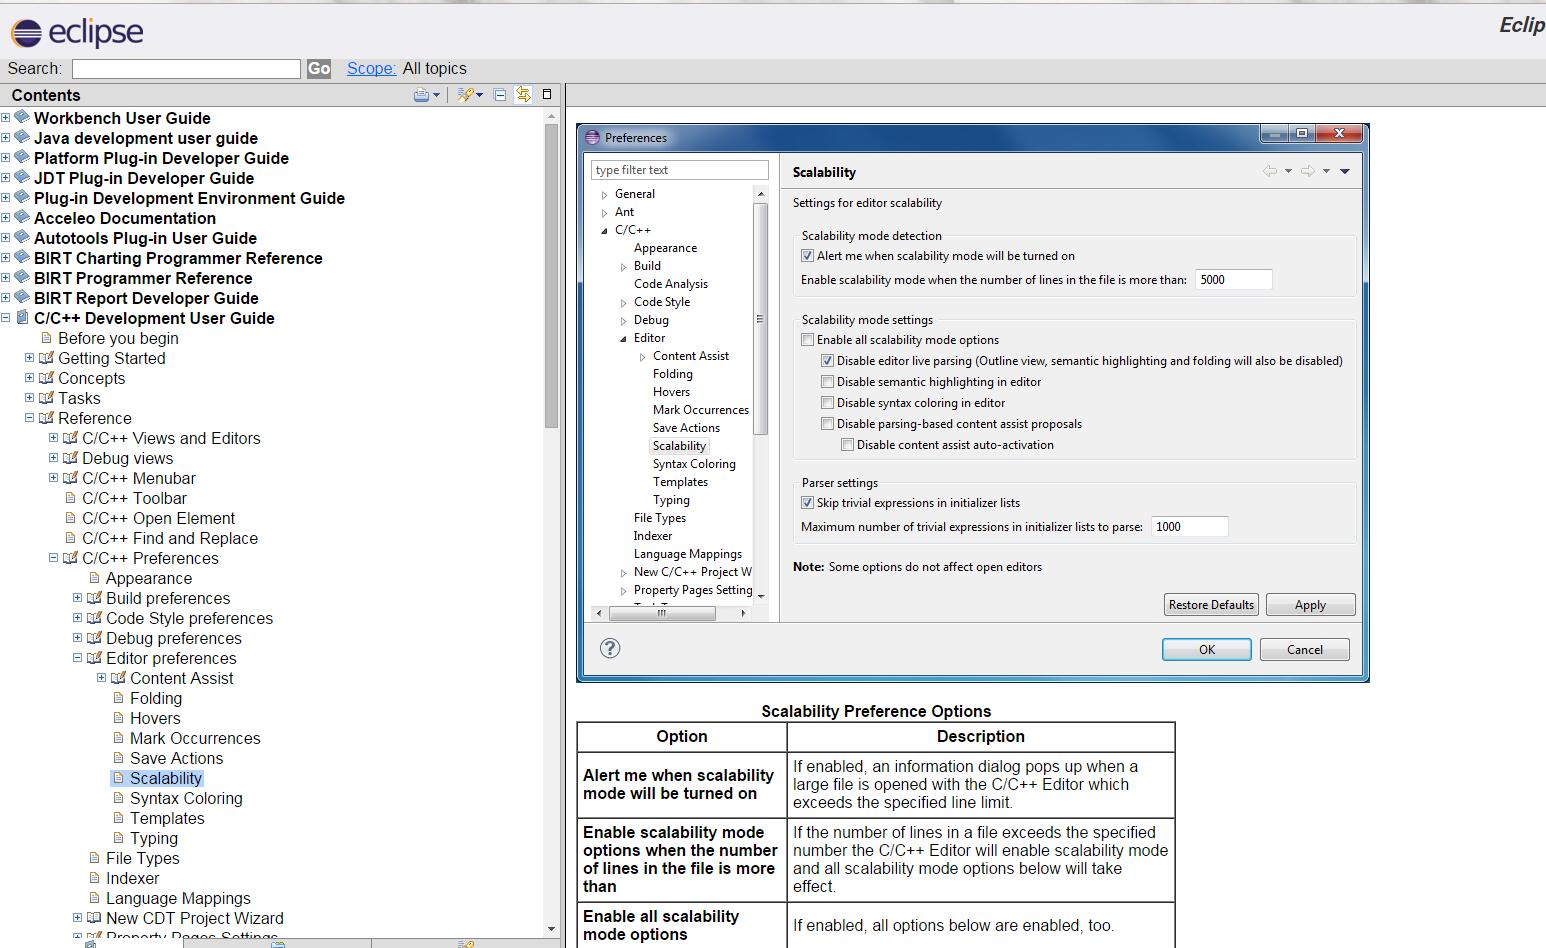Open the print options dropdown arrow
Image resolution: width=1546 pixels, height=948 pixels.
point(436,96)
